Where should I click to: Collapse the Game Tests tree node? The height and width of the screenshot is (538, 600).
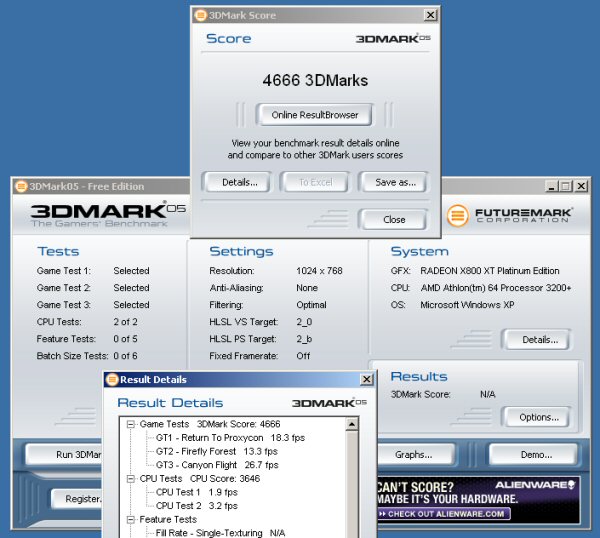(131, 424)
